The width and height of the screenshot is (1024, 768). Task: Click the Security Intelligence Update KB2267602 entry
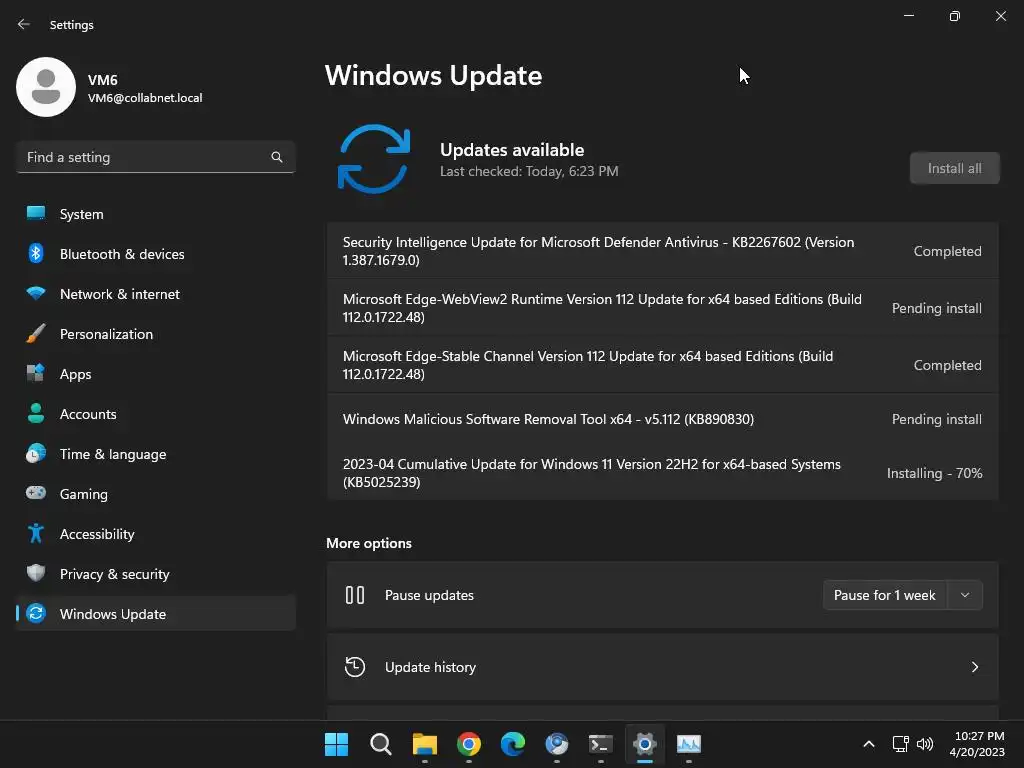pyautogui.click(x=662, y=251)
